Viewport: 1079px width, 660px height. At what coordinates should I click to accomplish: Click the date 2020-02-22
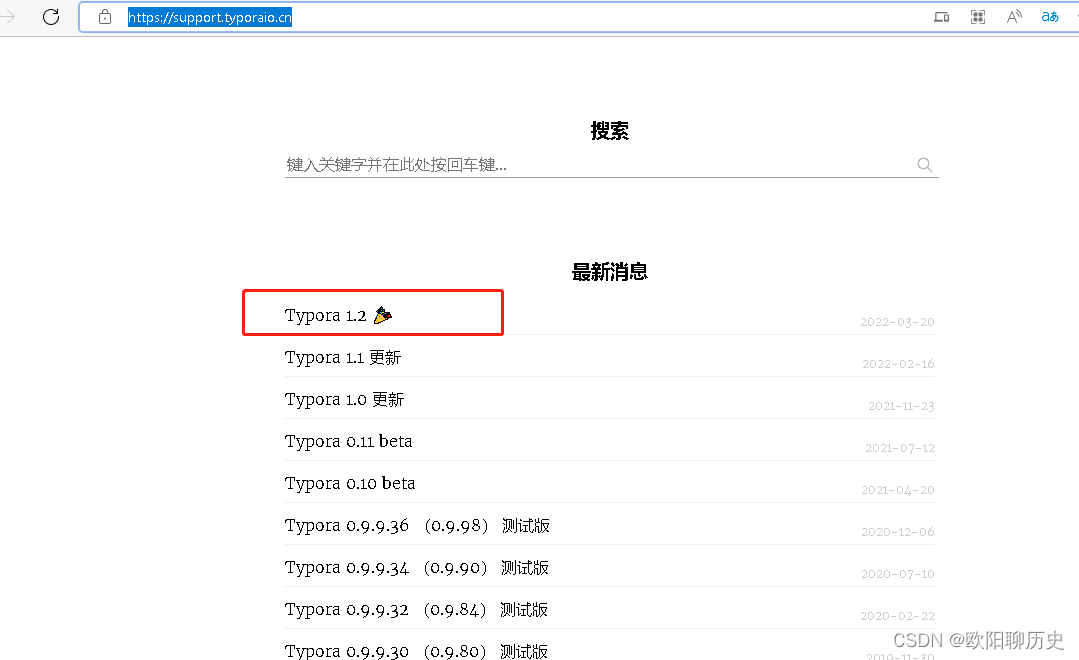[x=897, y=616]
